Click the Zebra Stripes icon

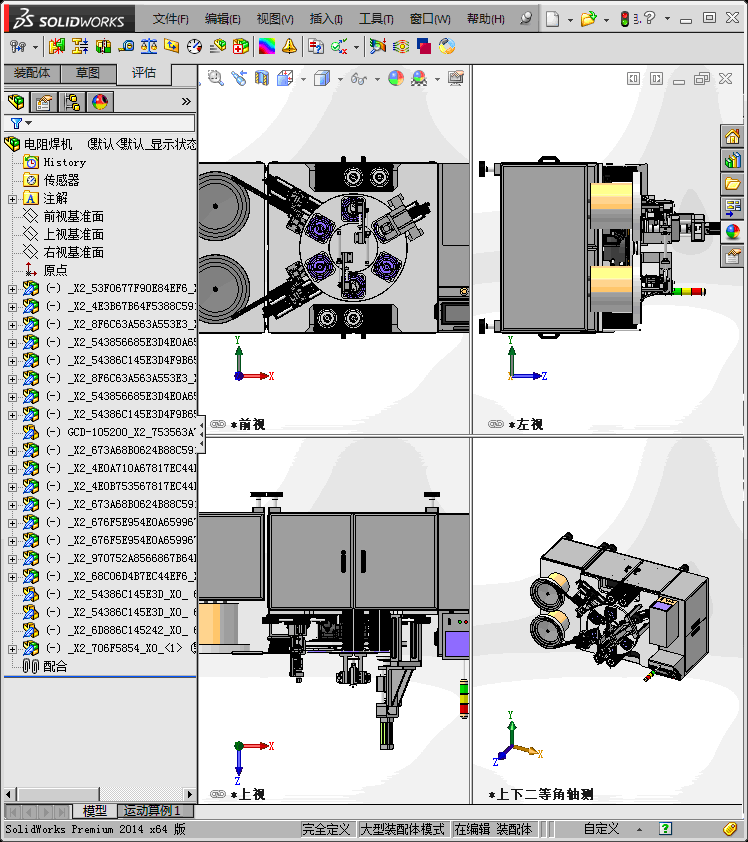[x=401, y=47]
